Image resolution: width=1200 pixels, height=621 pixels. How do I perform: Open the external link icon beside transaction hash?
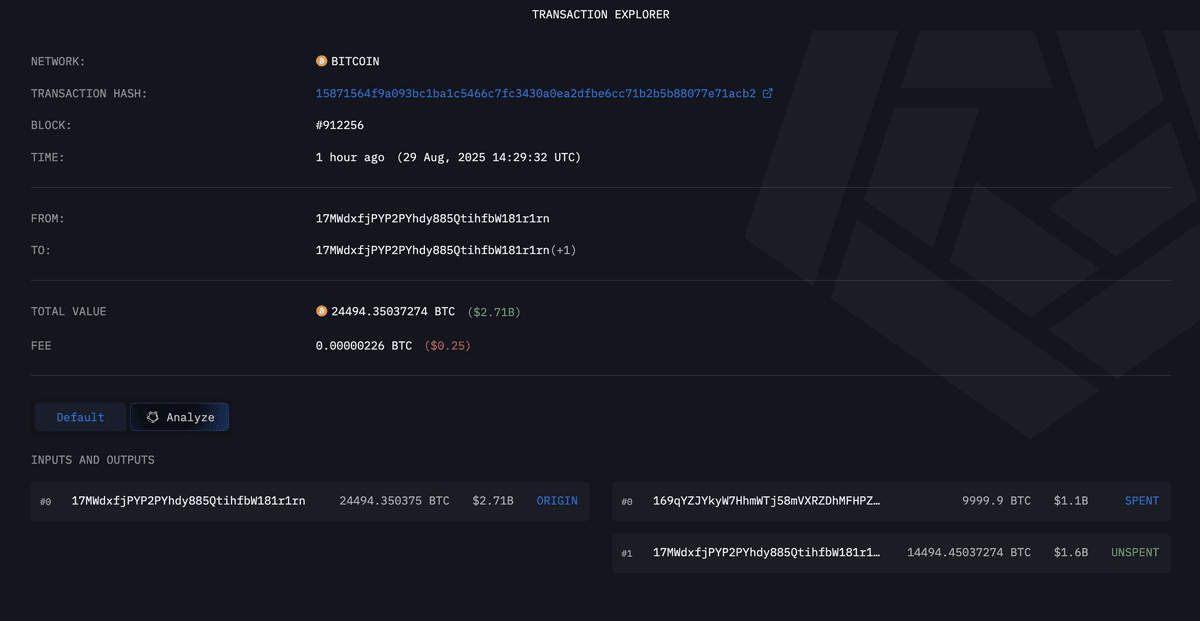point(767,93)
